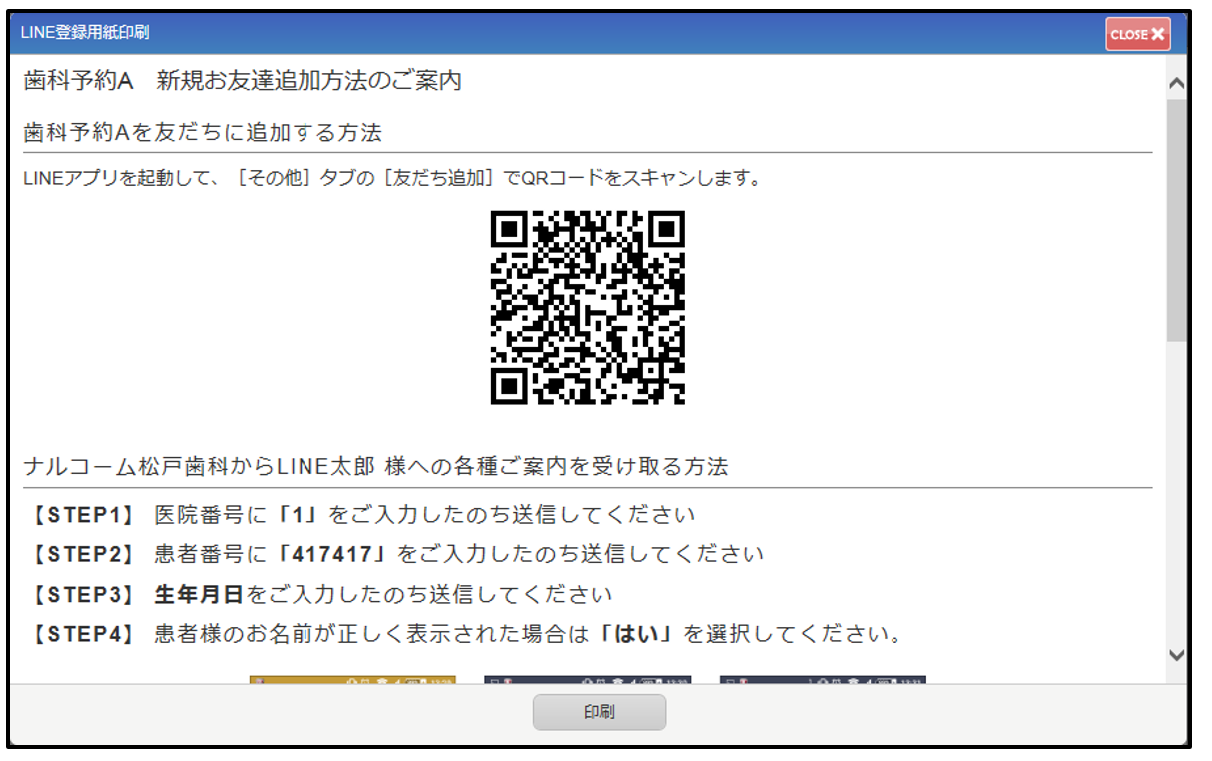Image resolution: width=1212 pixels, height=761 pixels.
Task: Click the scrollbar up arrow
Action: click(1176, 85)
